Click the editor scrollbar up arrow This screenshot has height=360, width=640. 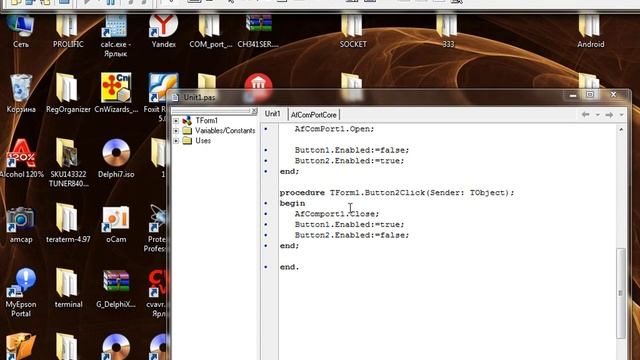621,129
